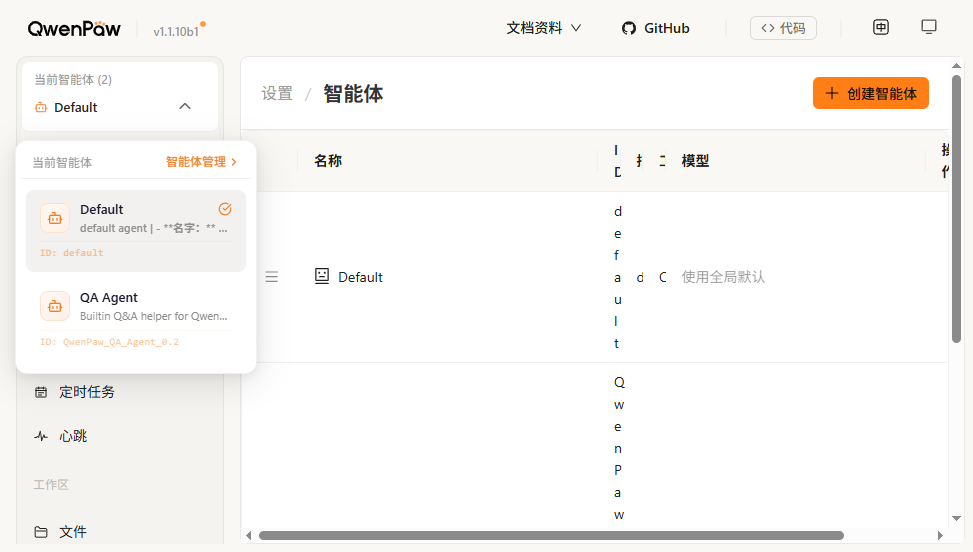Click the language switch icon

(881, 27)
